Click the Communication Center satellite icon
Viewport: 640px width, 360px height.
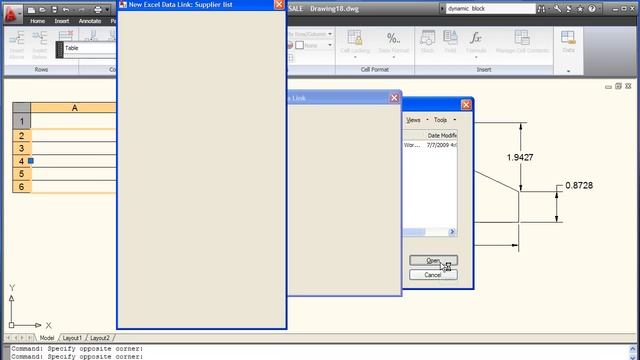tap(569, 9)
